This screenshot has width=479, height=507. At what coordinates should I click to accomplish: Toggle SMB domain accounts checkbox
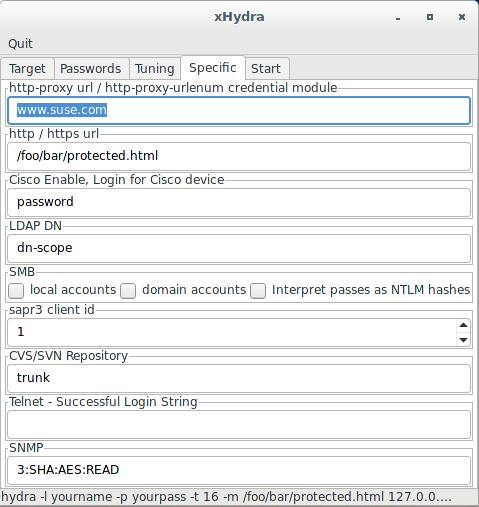[x=128, y=291]
